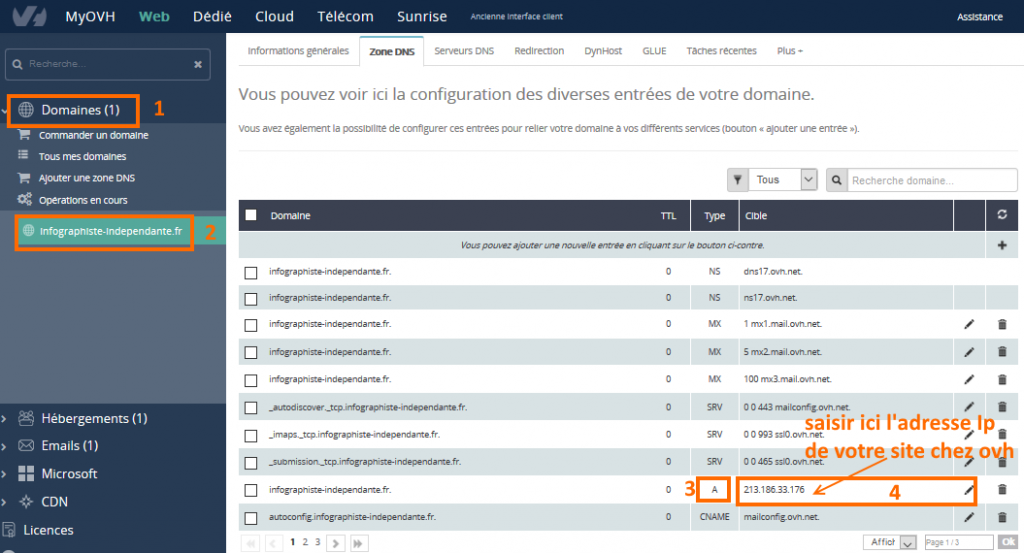This screenshot has height=553, width=1024.
Task: Check the A record row checkbox
Action: (x=251, y=490)
